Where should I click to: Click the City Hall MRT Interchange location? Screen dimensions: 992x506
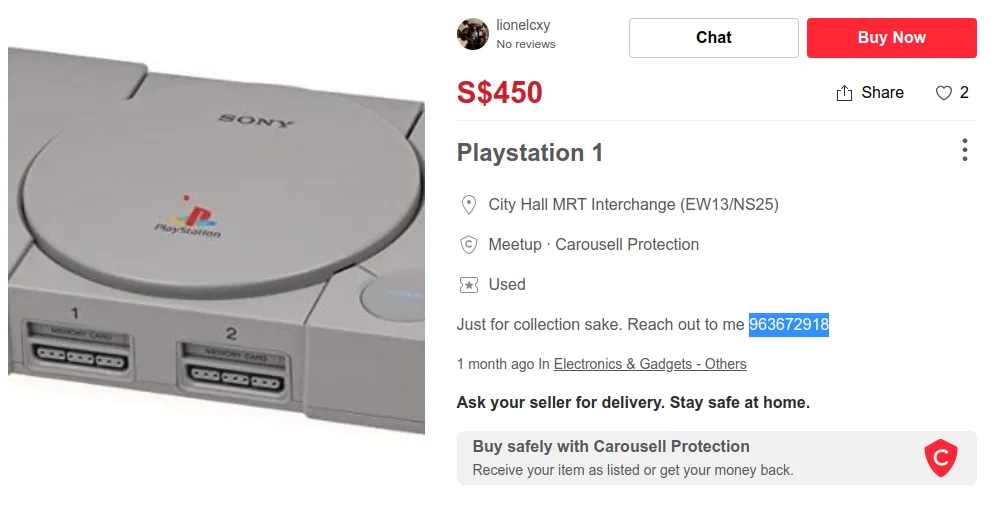[633, 205]
